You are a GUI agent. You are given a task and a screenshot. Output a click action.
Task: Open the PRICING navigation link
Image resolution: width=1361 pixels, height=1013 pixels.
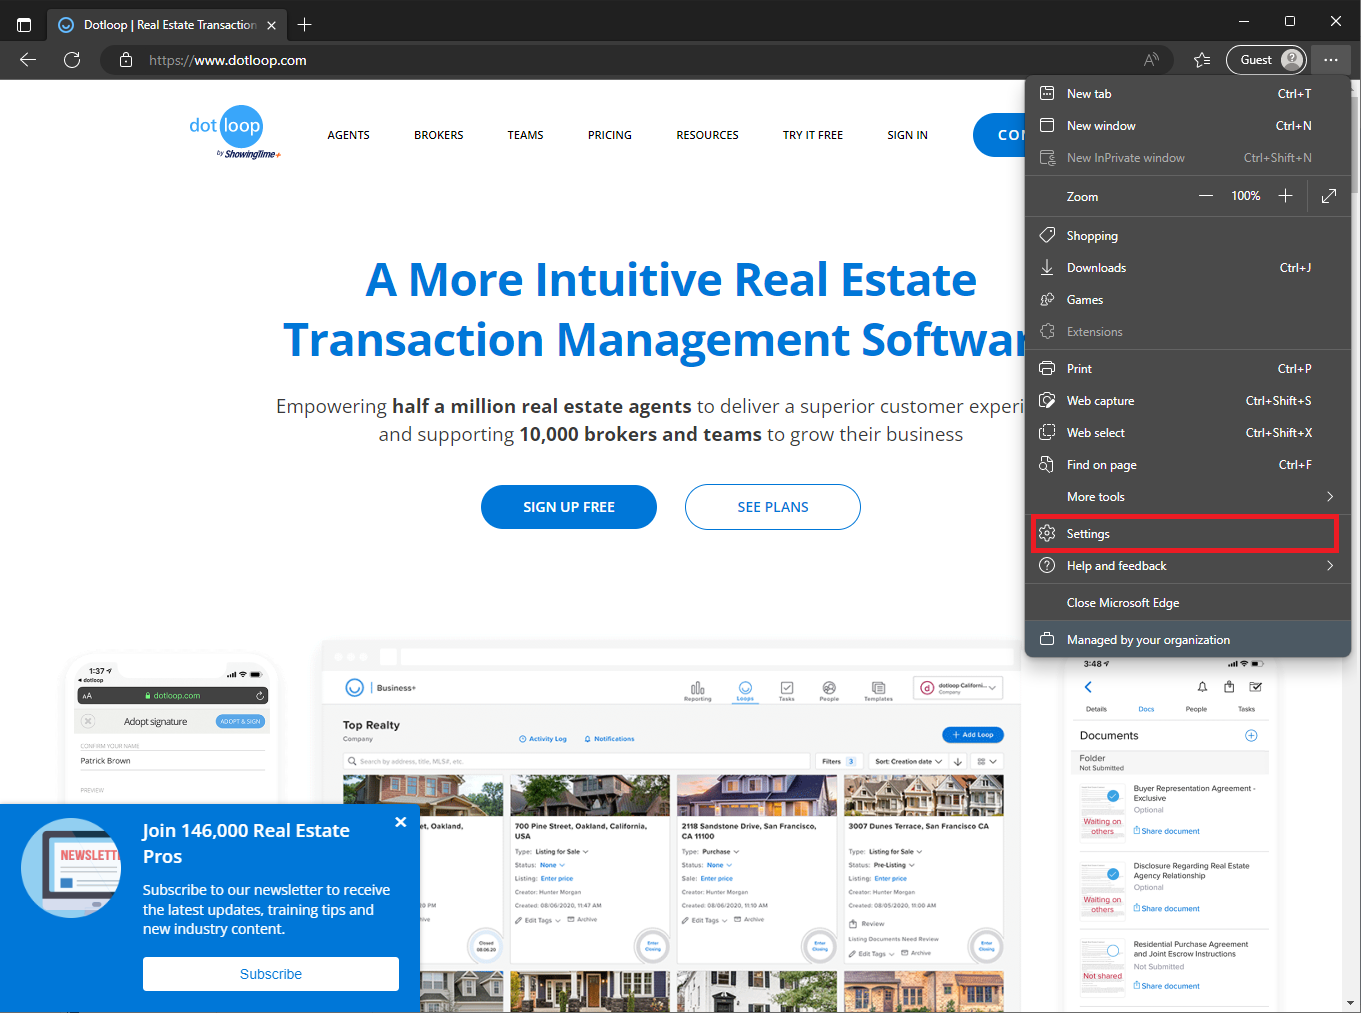pos(610,135)
